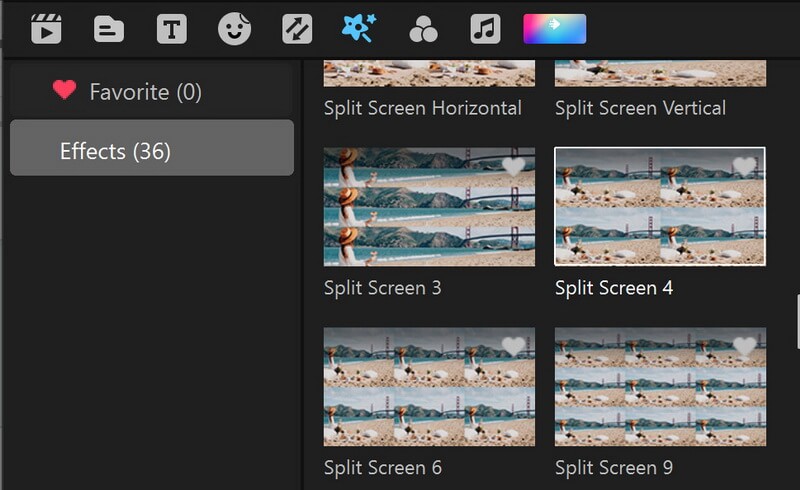Open the Text titles tab icon
800x490 pixels.
coord(171,29)
